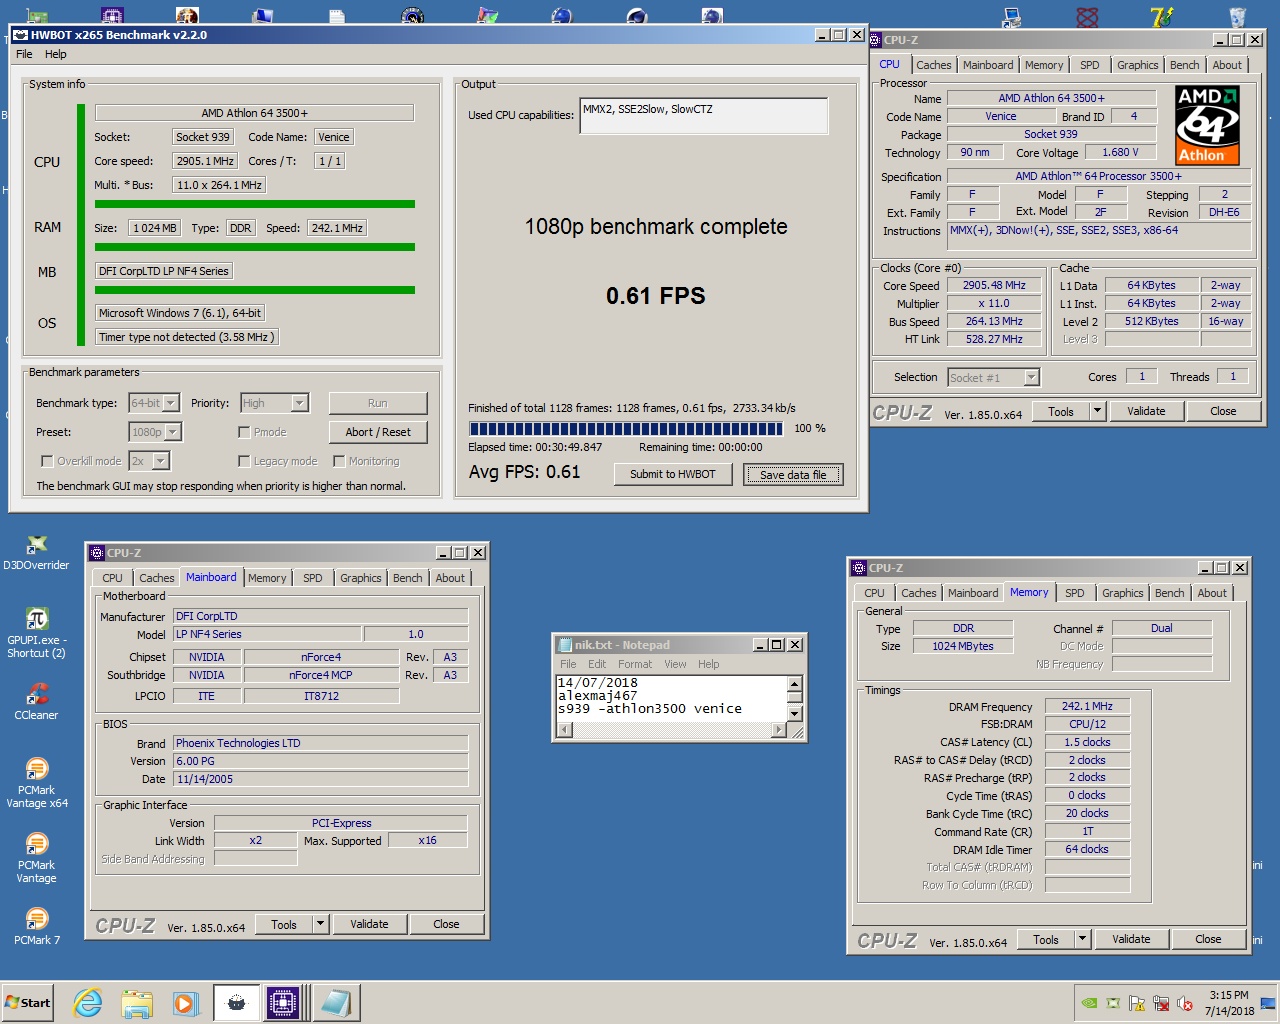The width and height of the screenshot is (1280, 1024).
Task: Click the network tray icon with red X
Action: pos(1161,1003)
